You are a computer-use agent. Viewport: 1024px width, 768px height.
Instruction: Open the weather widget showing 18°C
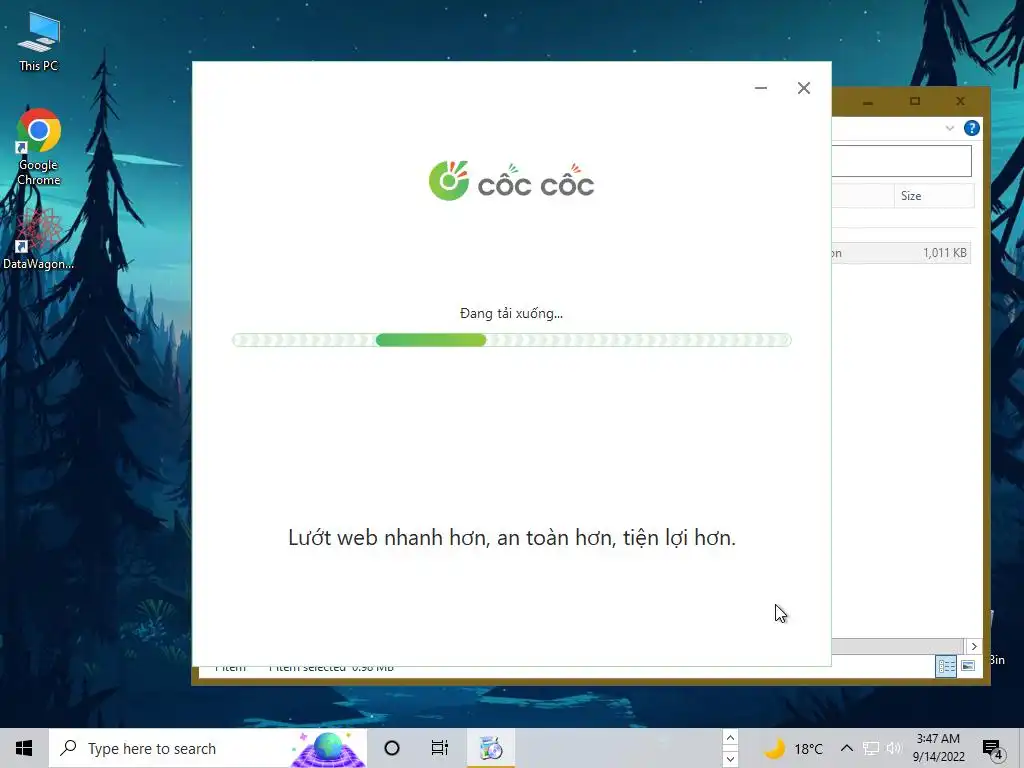[793, 748]
